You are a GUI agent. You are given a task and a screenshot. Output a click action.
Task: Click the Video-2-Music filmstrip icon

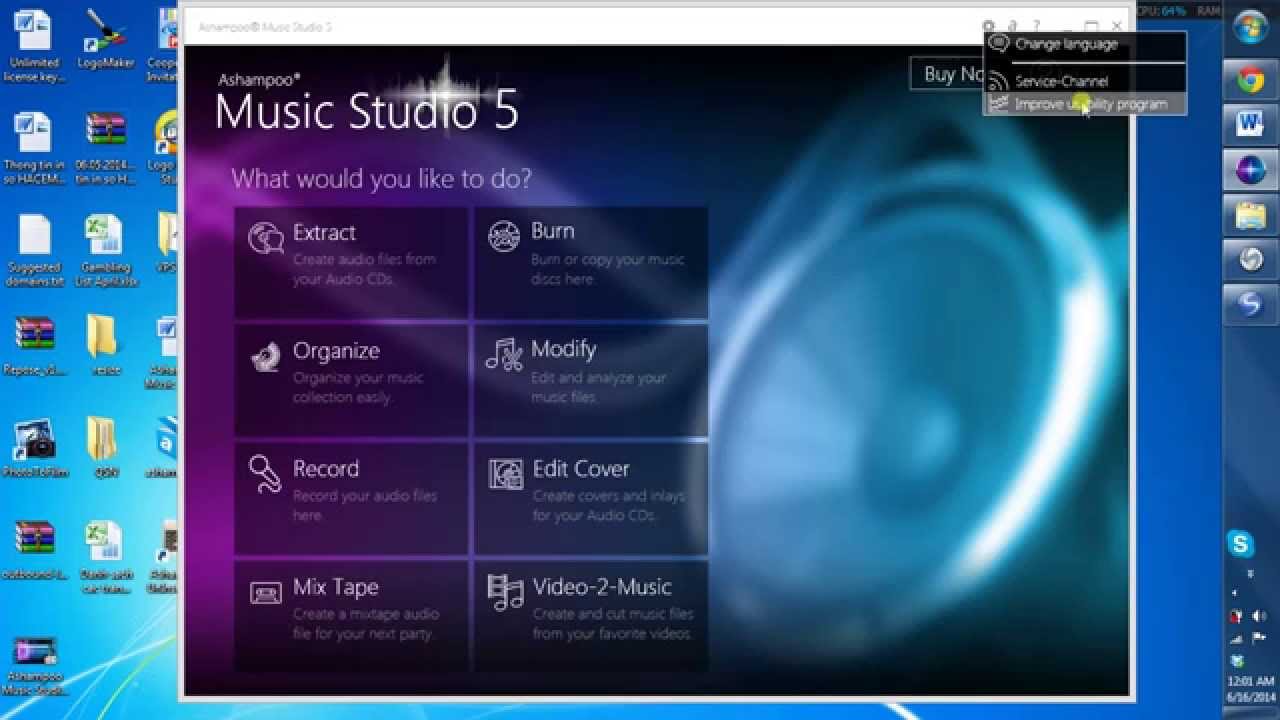coord(505,592)
